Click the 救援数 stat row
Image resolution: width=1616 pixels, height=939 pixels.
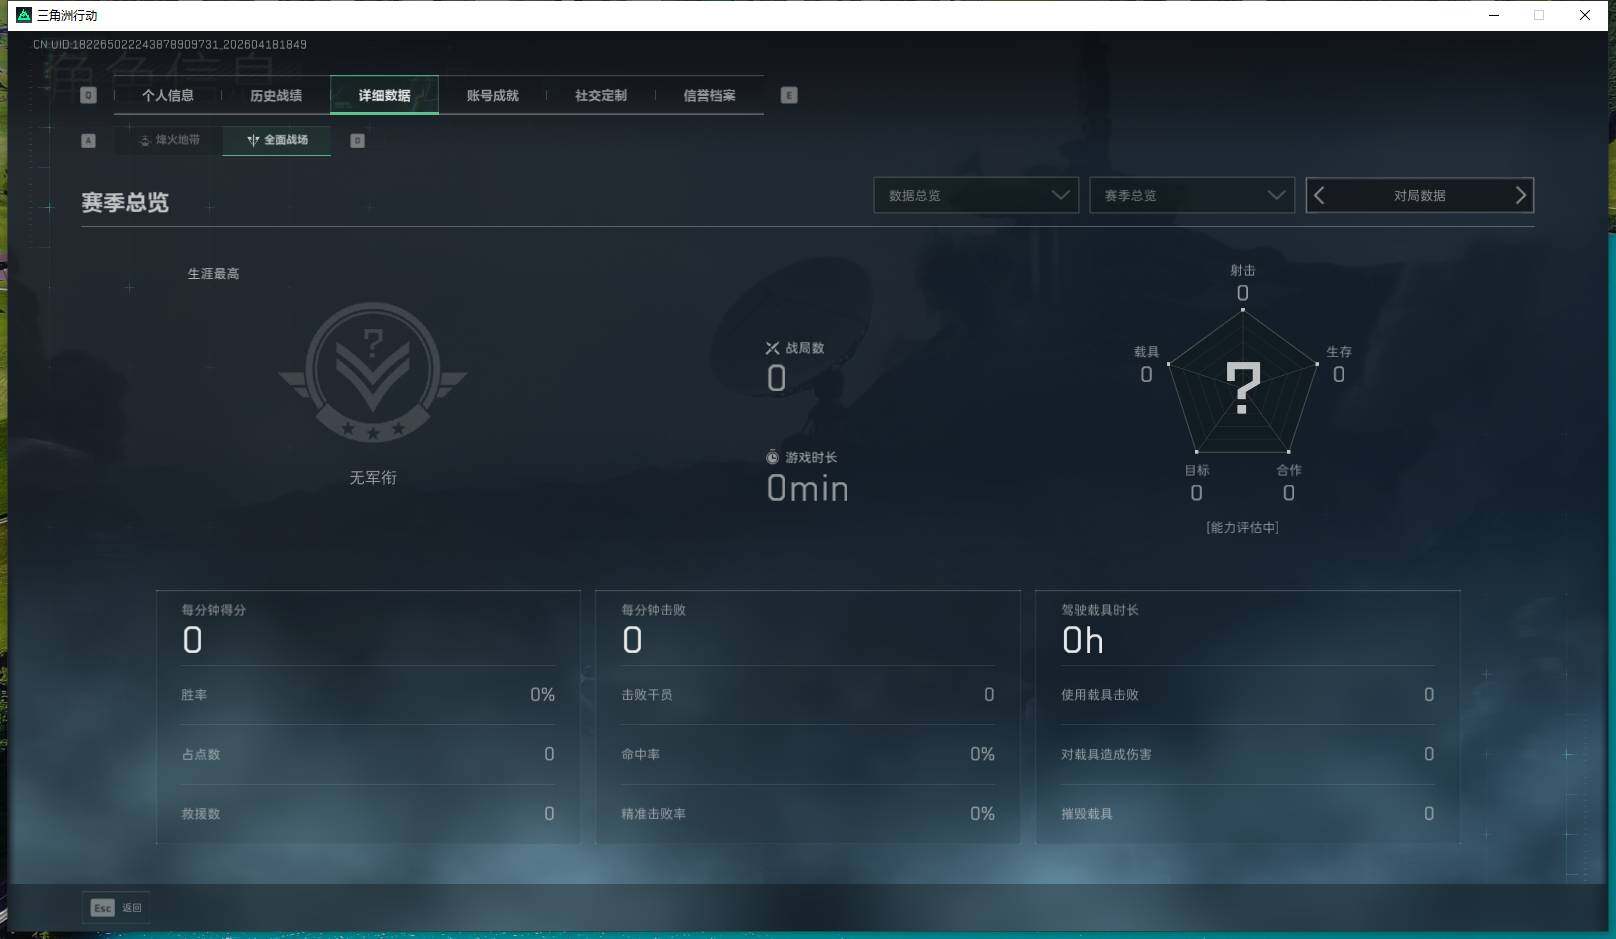(x=368, y=814)
